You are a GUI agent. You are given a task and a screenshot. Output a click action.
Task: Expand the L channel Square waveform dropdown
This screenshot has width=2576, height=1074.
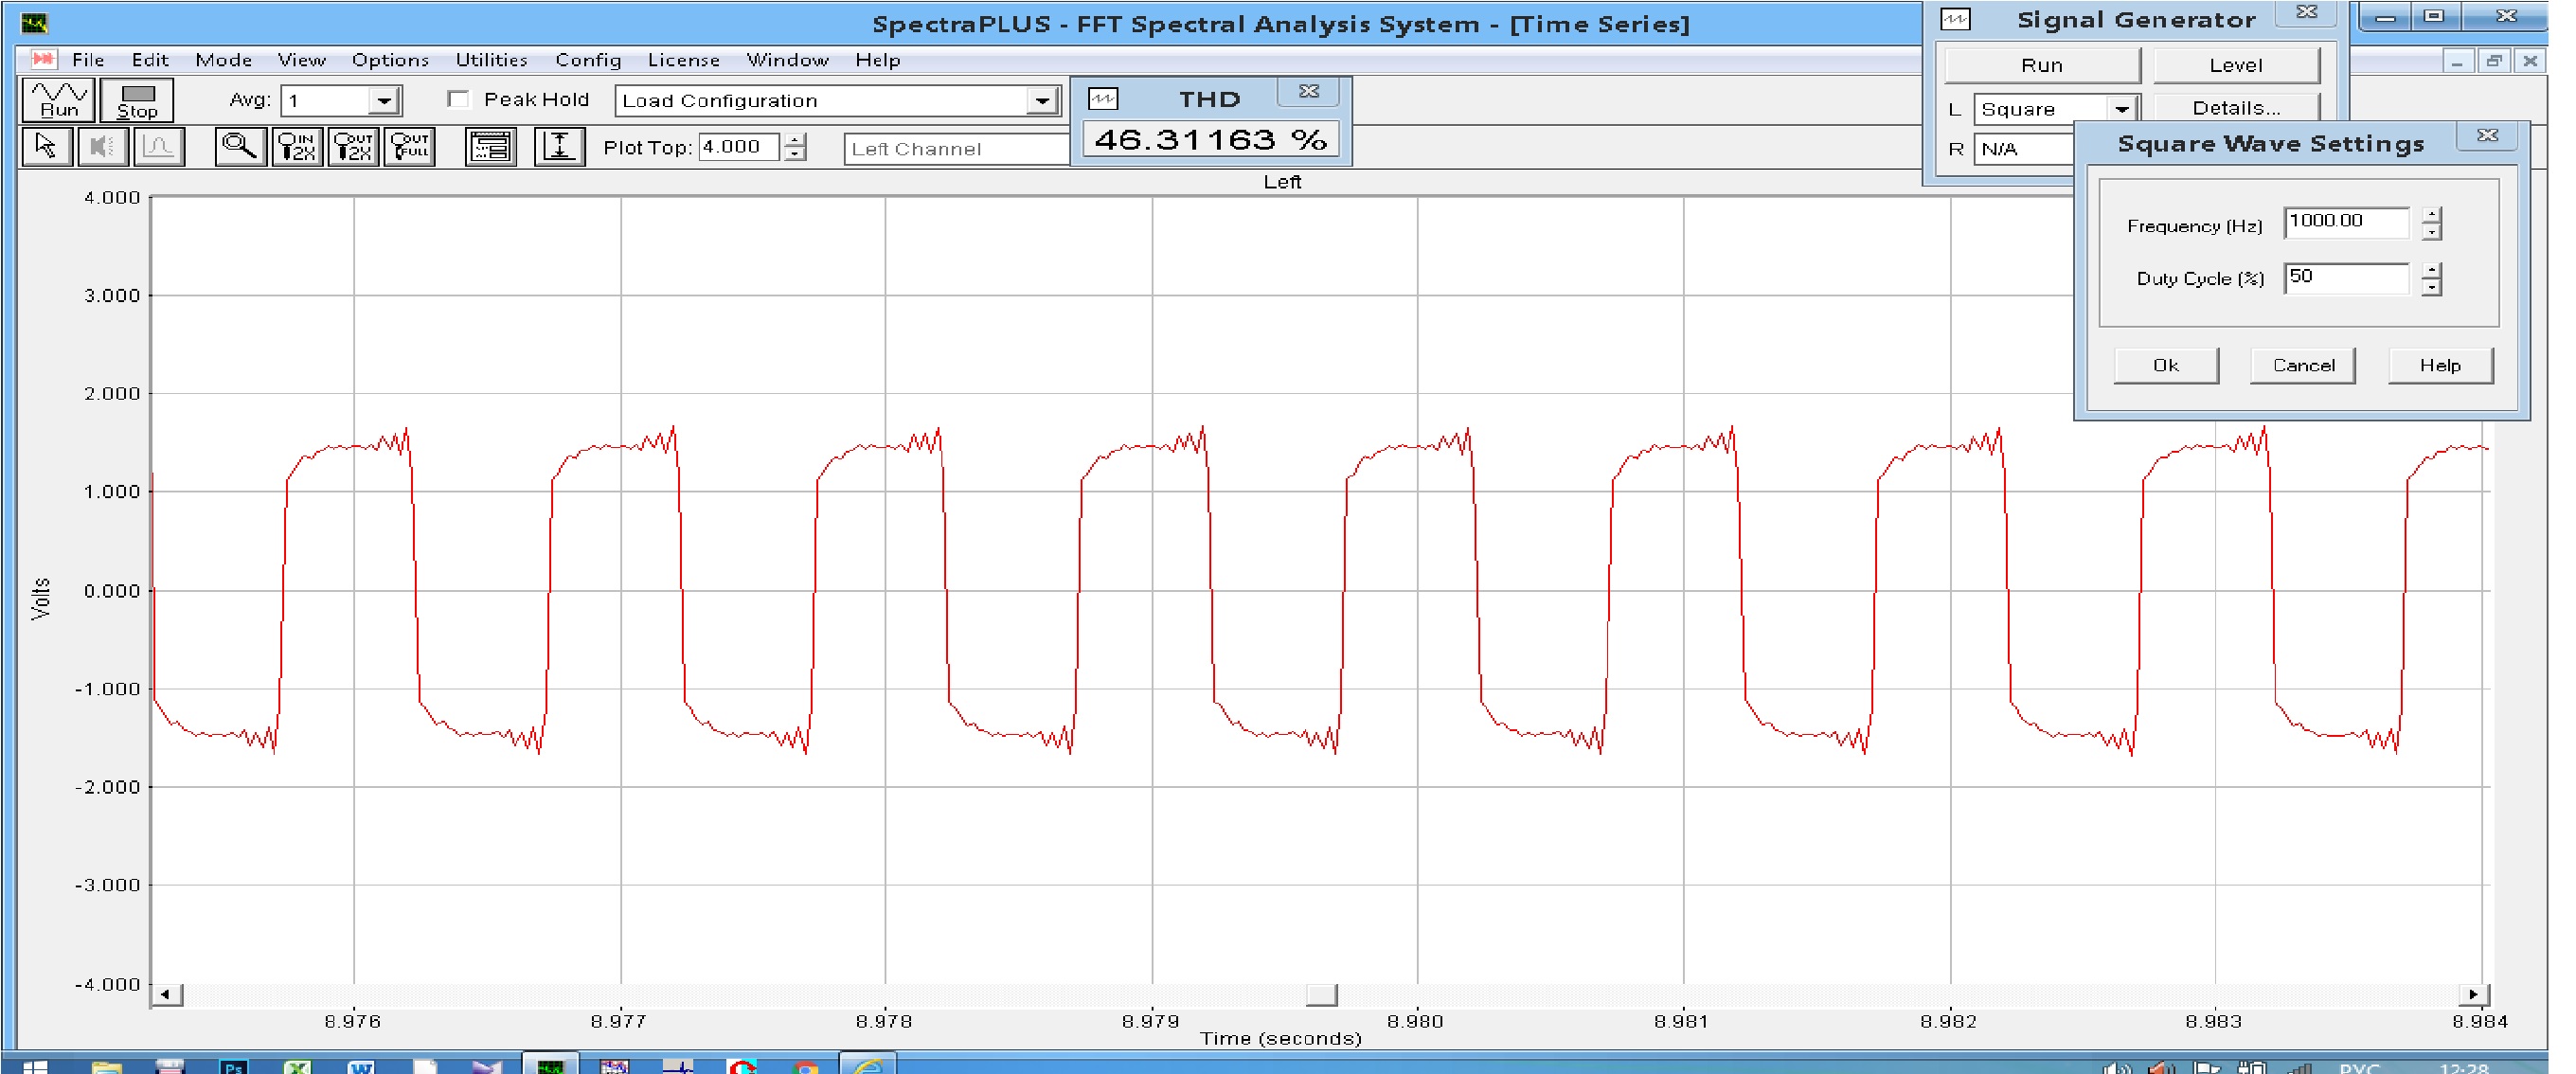2121,109
